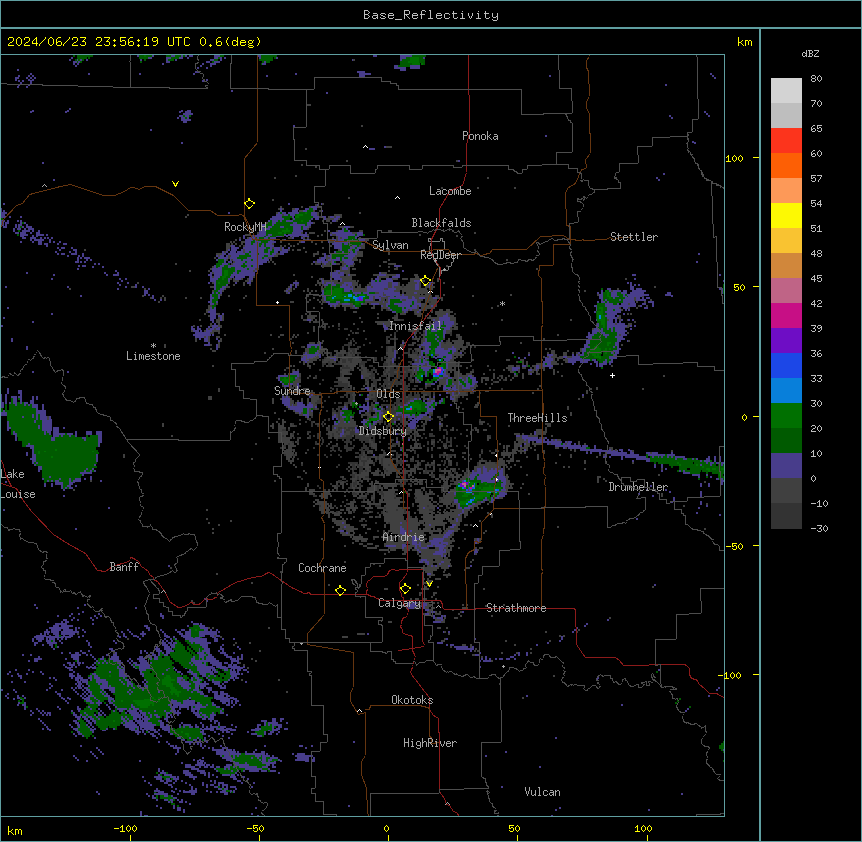Image resolution: width=862 pixels, height=842 pixels.
Task: Click the pink 42-45 dBZ legend swatch
Action: (x=786, y=290)
